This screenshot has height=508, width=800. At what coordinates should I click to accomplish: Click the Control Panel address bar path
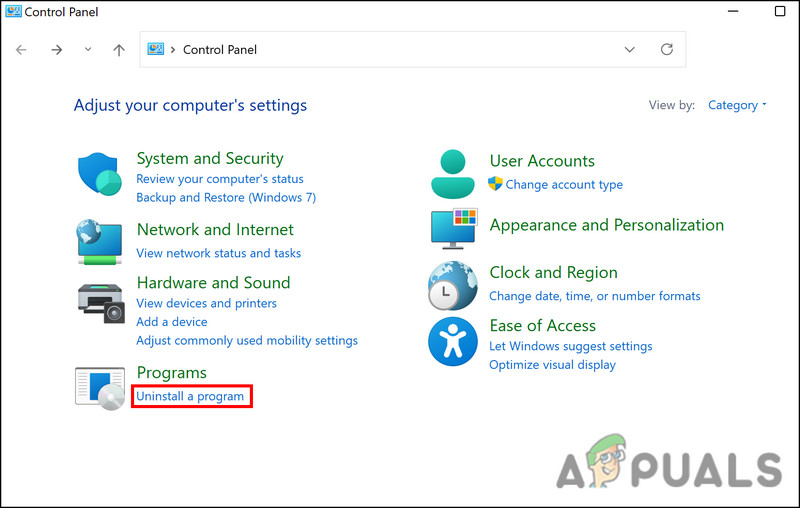pyautogui.click(x=220, y=49)
